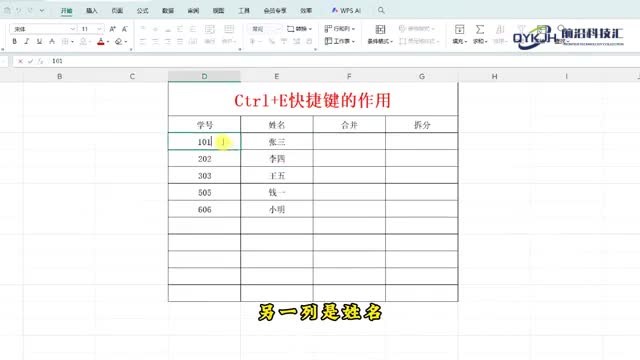Image resolution: width=640 pixels, height=360 pixels.
Task: Open the 工具 ribbon tab
Action: click(244, 11)
